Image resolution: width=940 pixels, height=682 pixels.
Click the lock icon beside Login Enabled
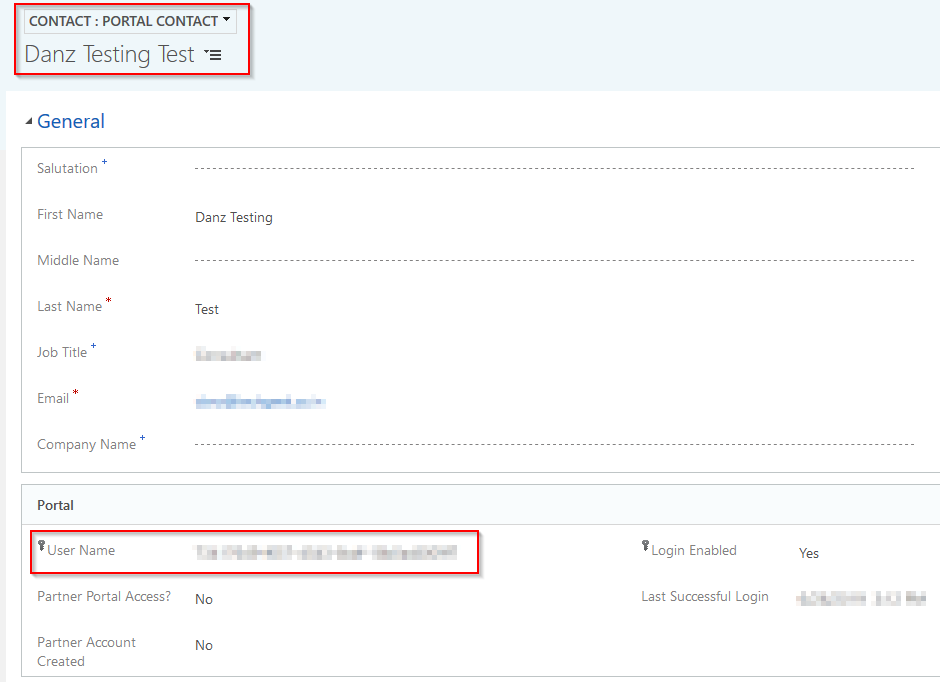click(645, 546)
